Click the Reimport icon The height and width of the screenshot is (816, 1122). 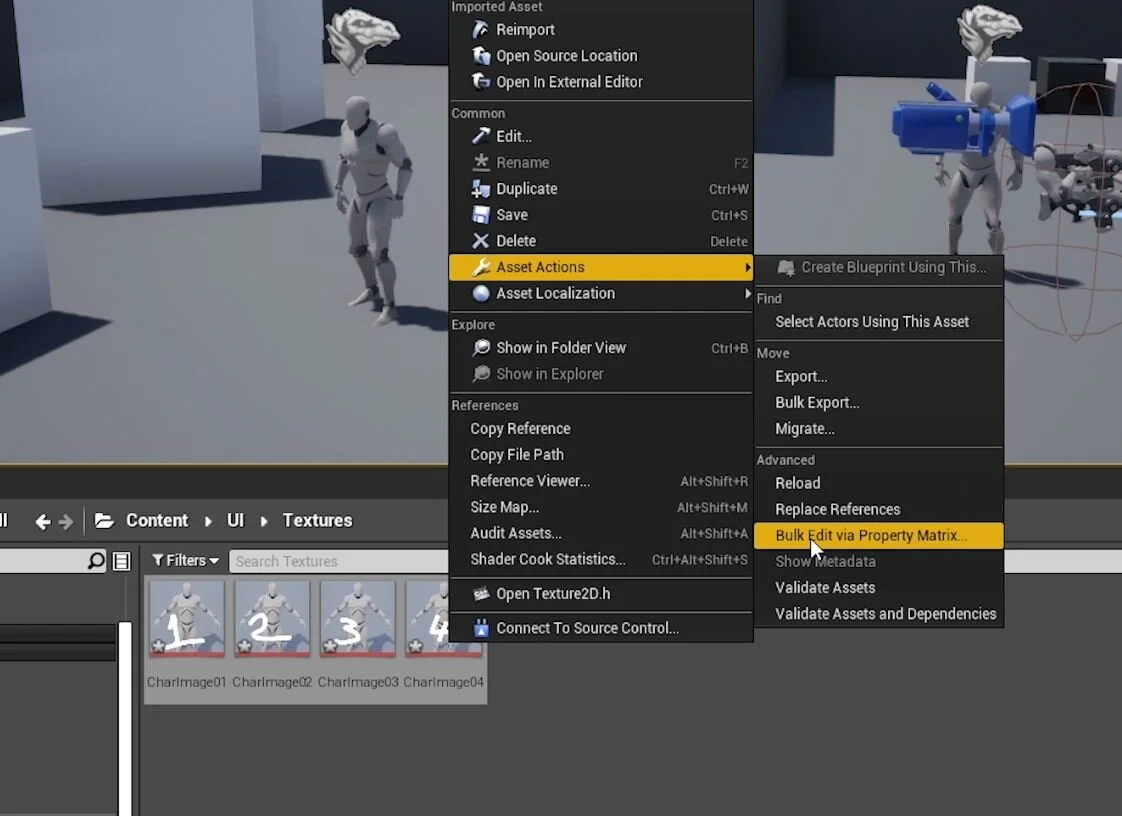click(482, 30)
